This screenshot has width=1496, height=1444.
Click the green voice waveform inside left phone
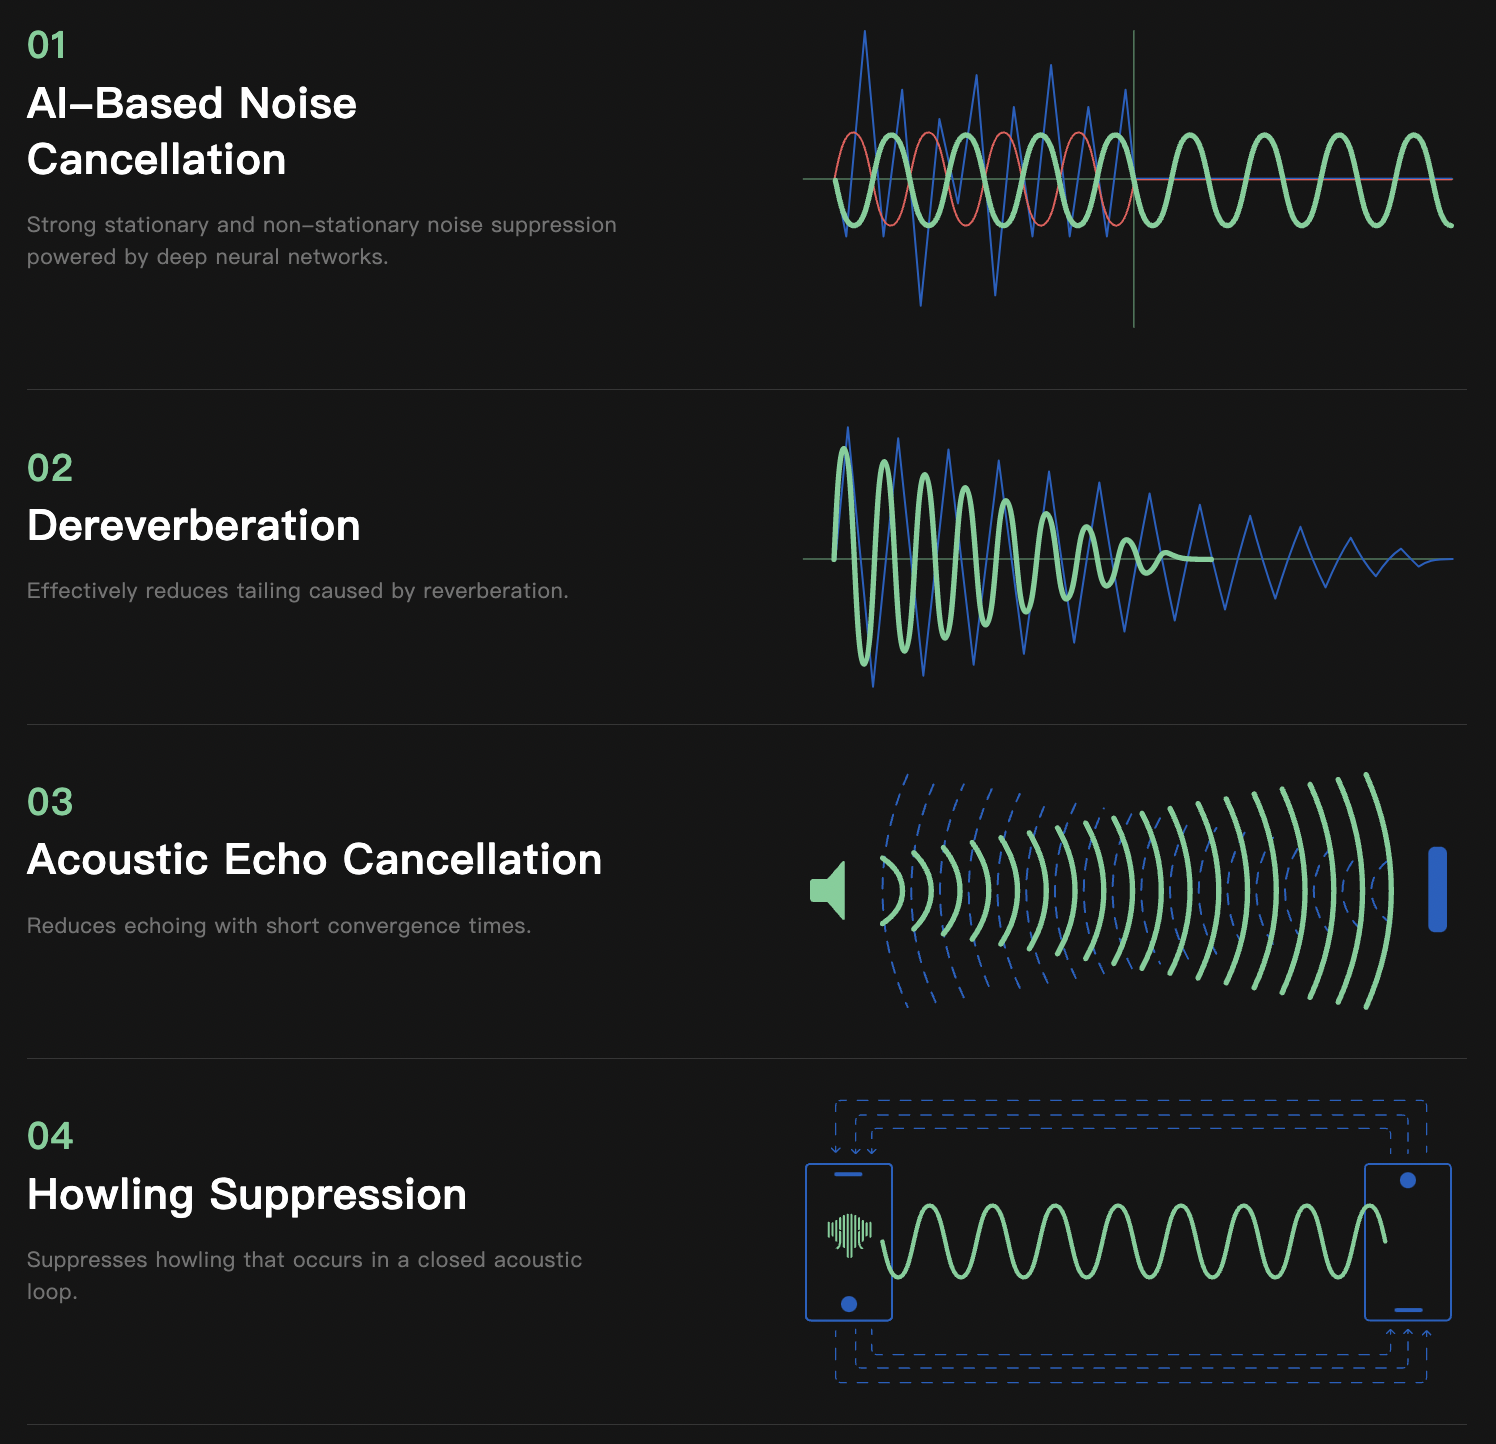tap(849, 1234)
